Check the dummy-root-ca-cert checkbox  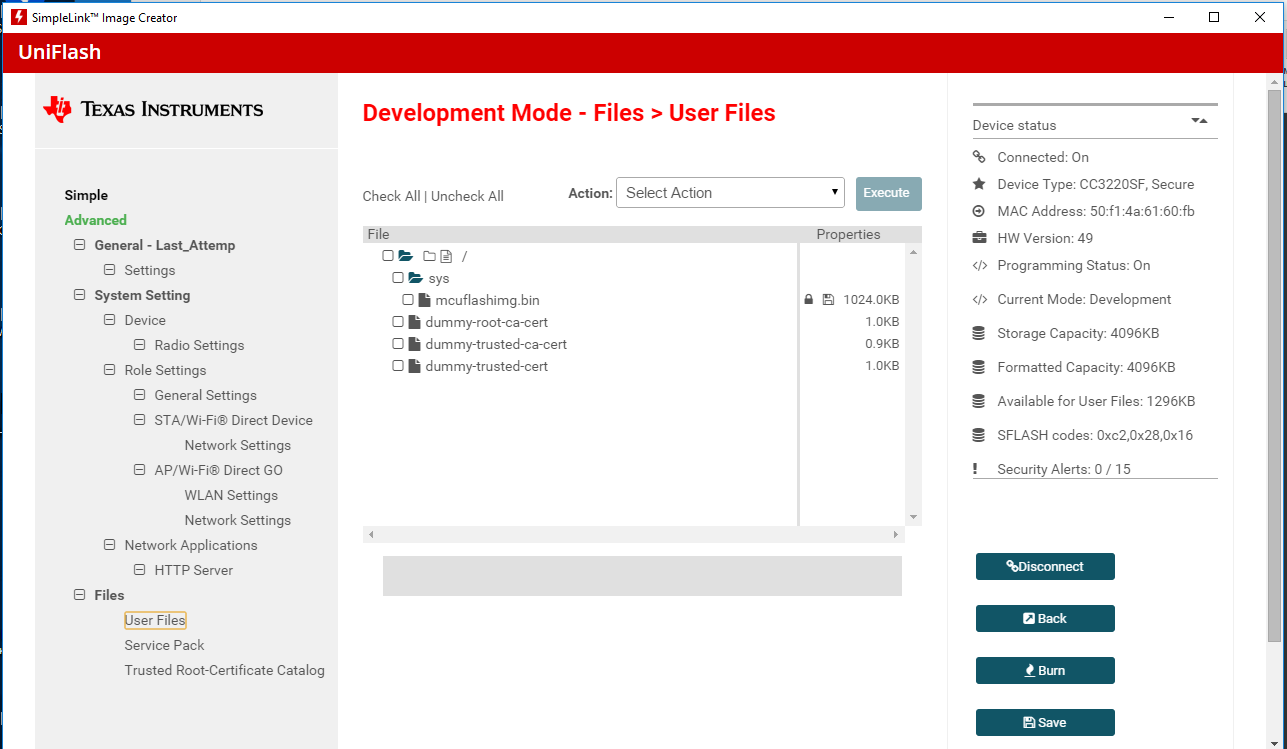398,322
